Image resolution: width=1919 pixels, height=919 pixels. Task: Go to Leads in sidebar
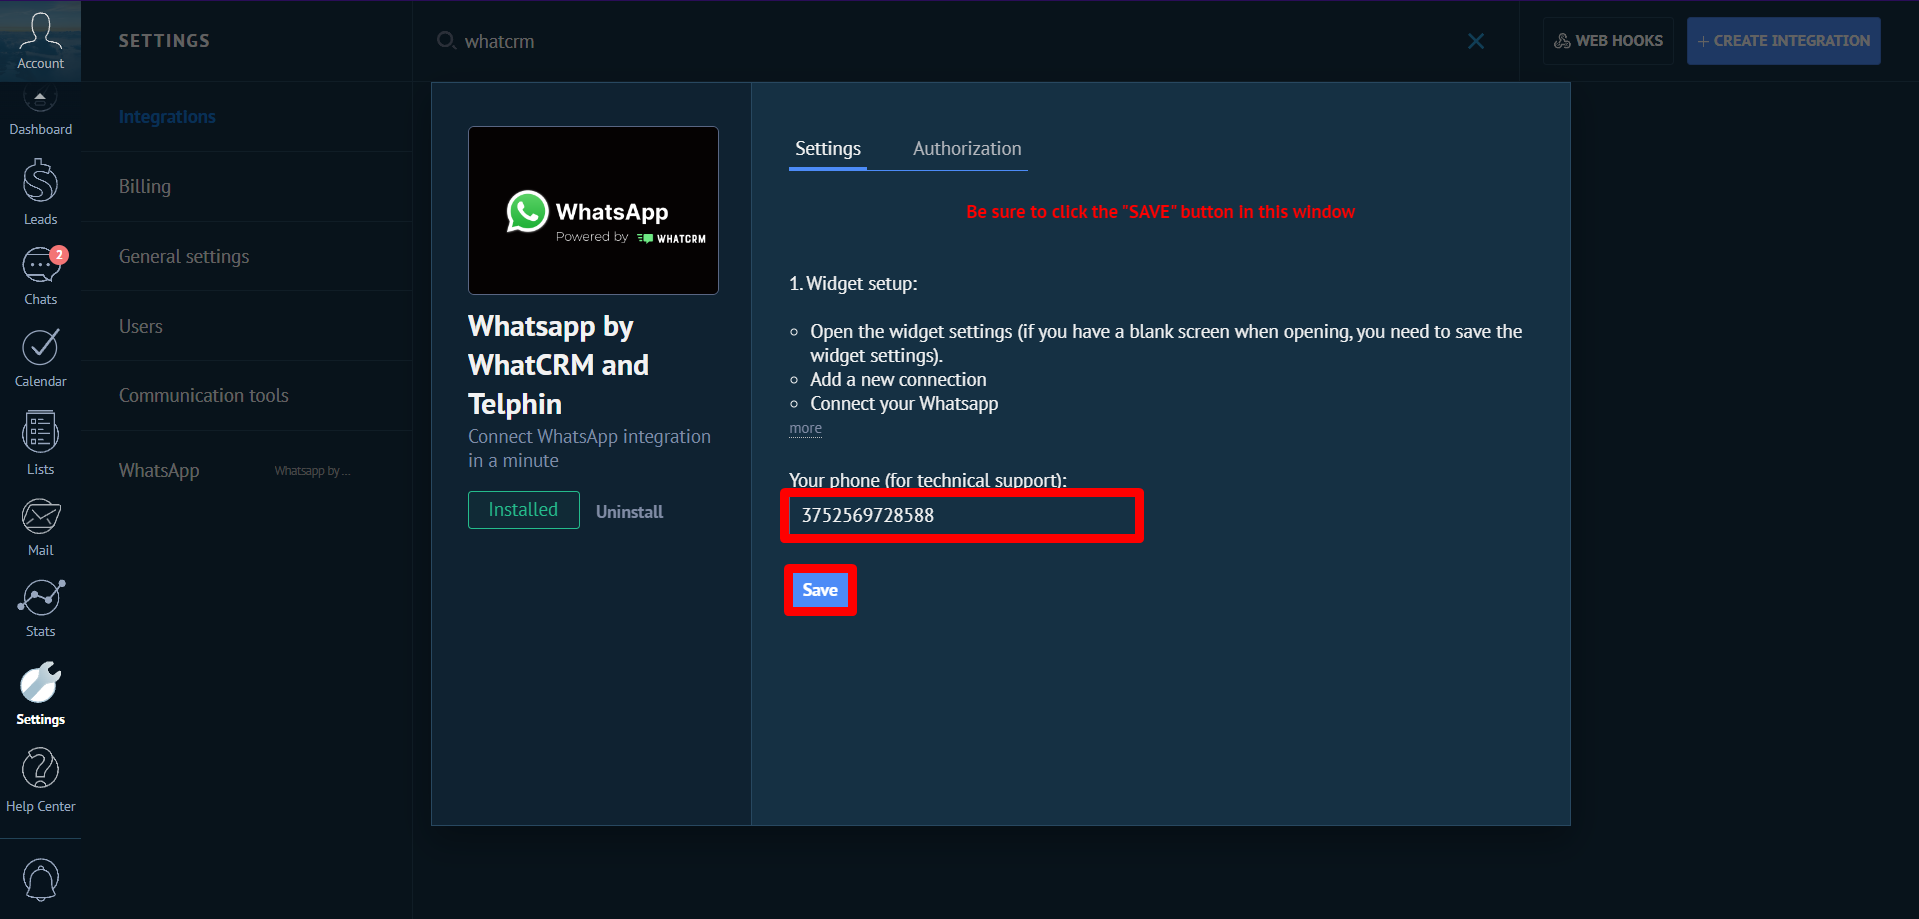(x=40, y=192)
